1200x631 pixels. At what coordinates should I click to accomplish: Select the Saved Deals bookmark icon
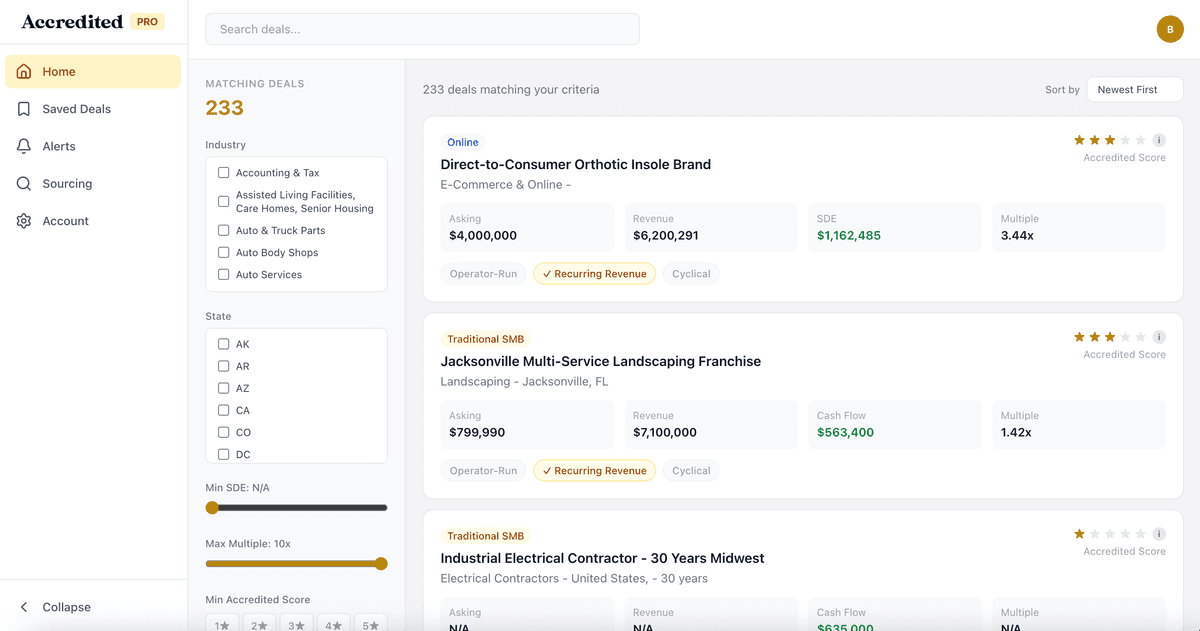[23, 108]
